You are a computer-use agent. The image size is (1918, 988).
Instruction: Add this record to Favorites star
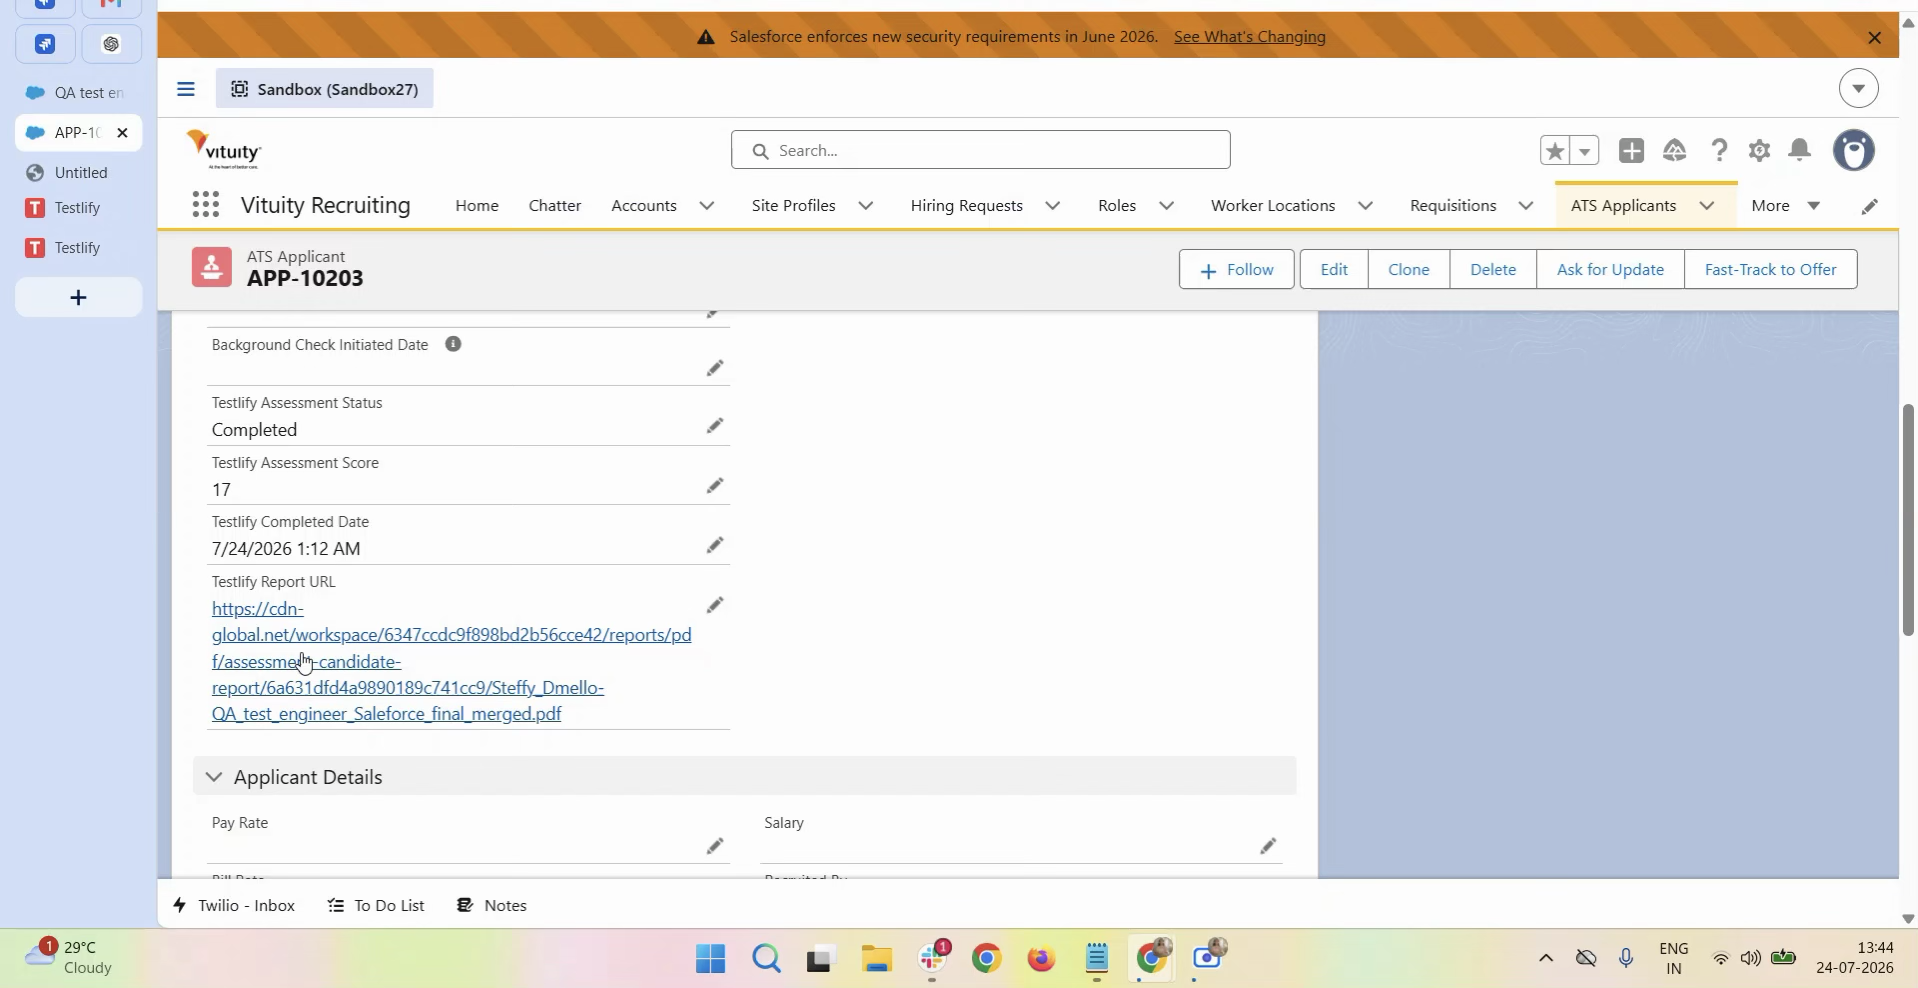1555,151
